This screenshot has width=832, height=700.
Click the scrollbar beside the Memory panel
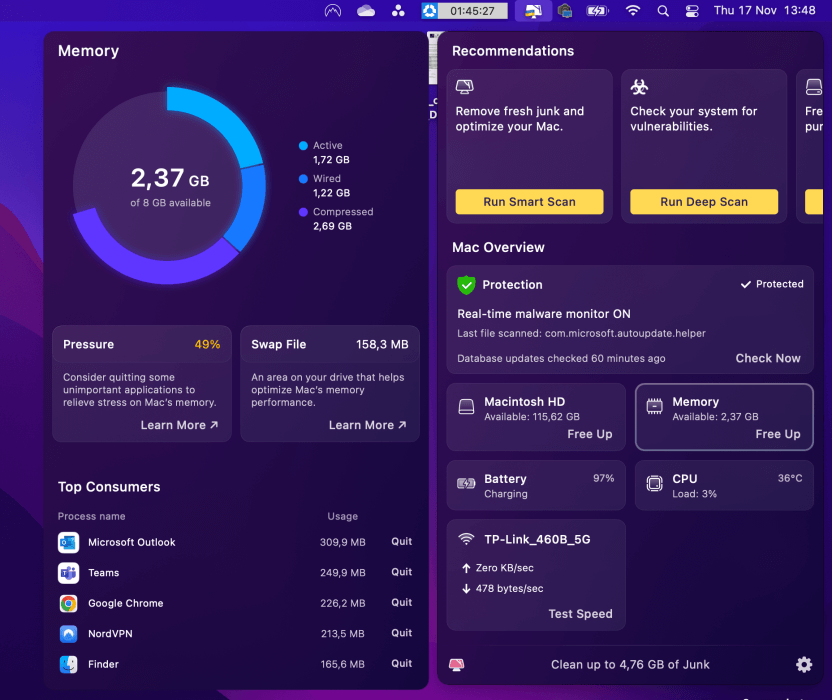click(432, 60)
